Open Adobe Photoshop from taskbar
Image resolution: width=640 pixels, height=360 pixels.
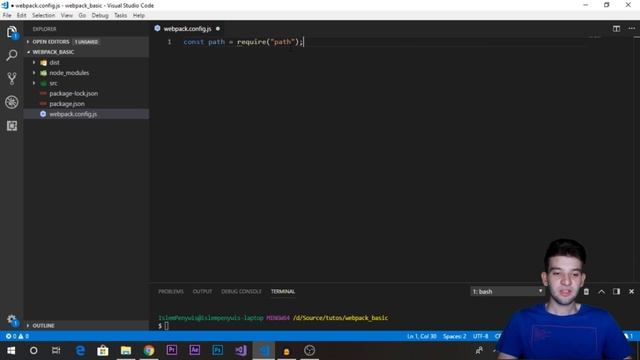(218, 350)
